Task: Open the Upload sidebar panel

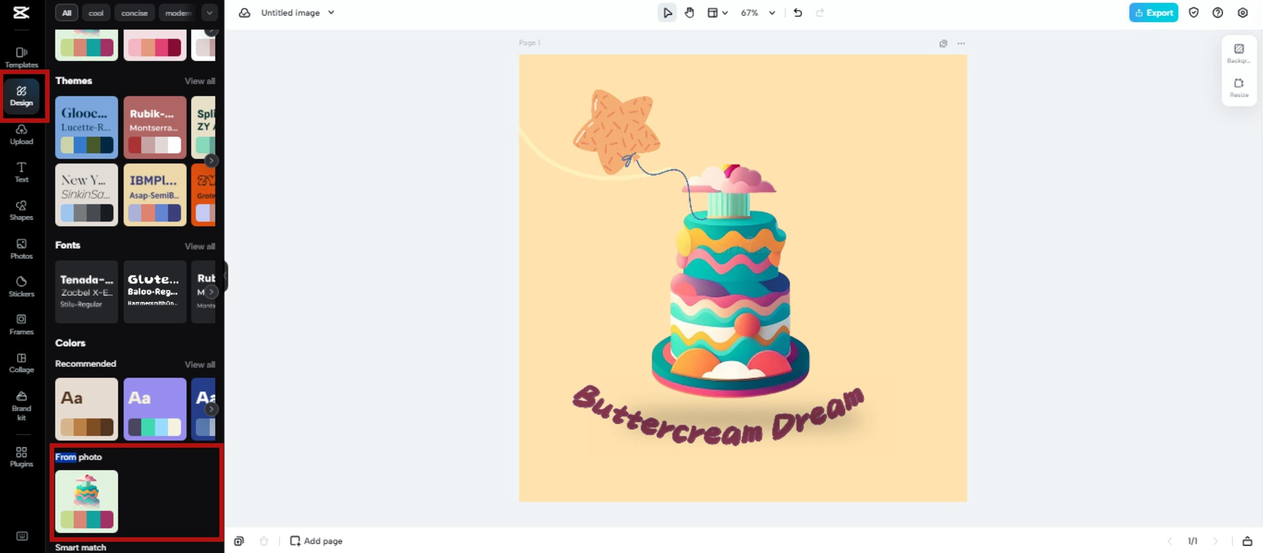Action: pos(21,134)
